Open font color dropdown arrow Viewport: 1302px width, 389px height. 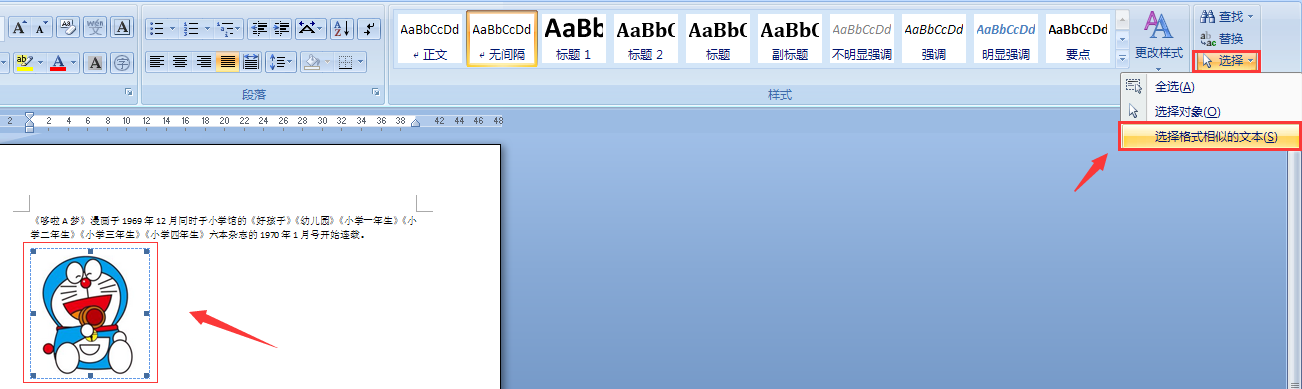pyautogui.click(x=74, y=63)
